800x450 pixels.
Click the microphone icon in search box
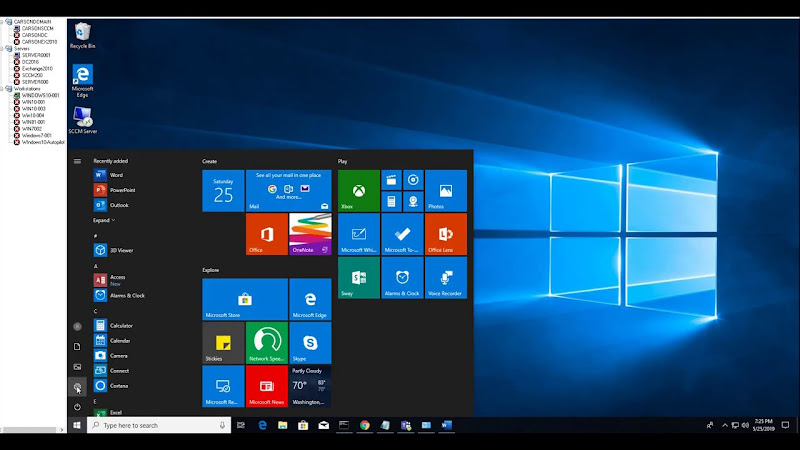pos(222,425)
